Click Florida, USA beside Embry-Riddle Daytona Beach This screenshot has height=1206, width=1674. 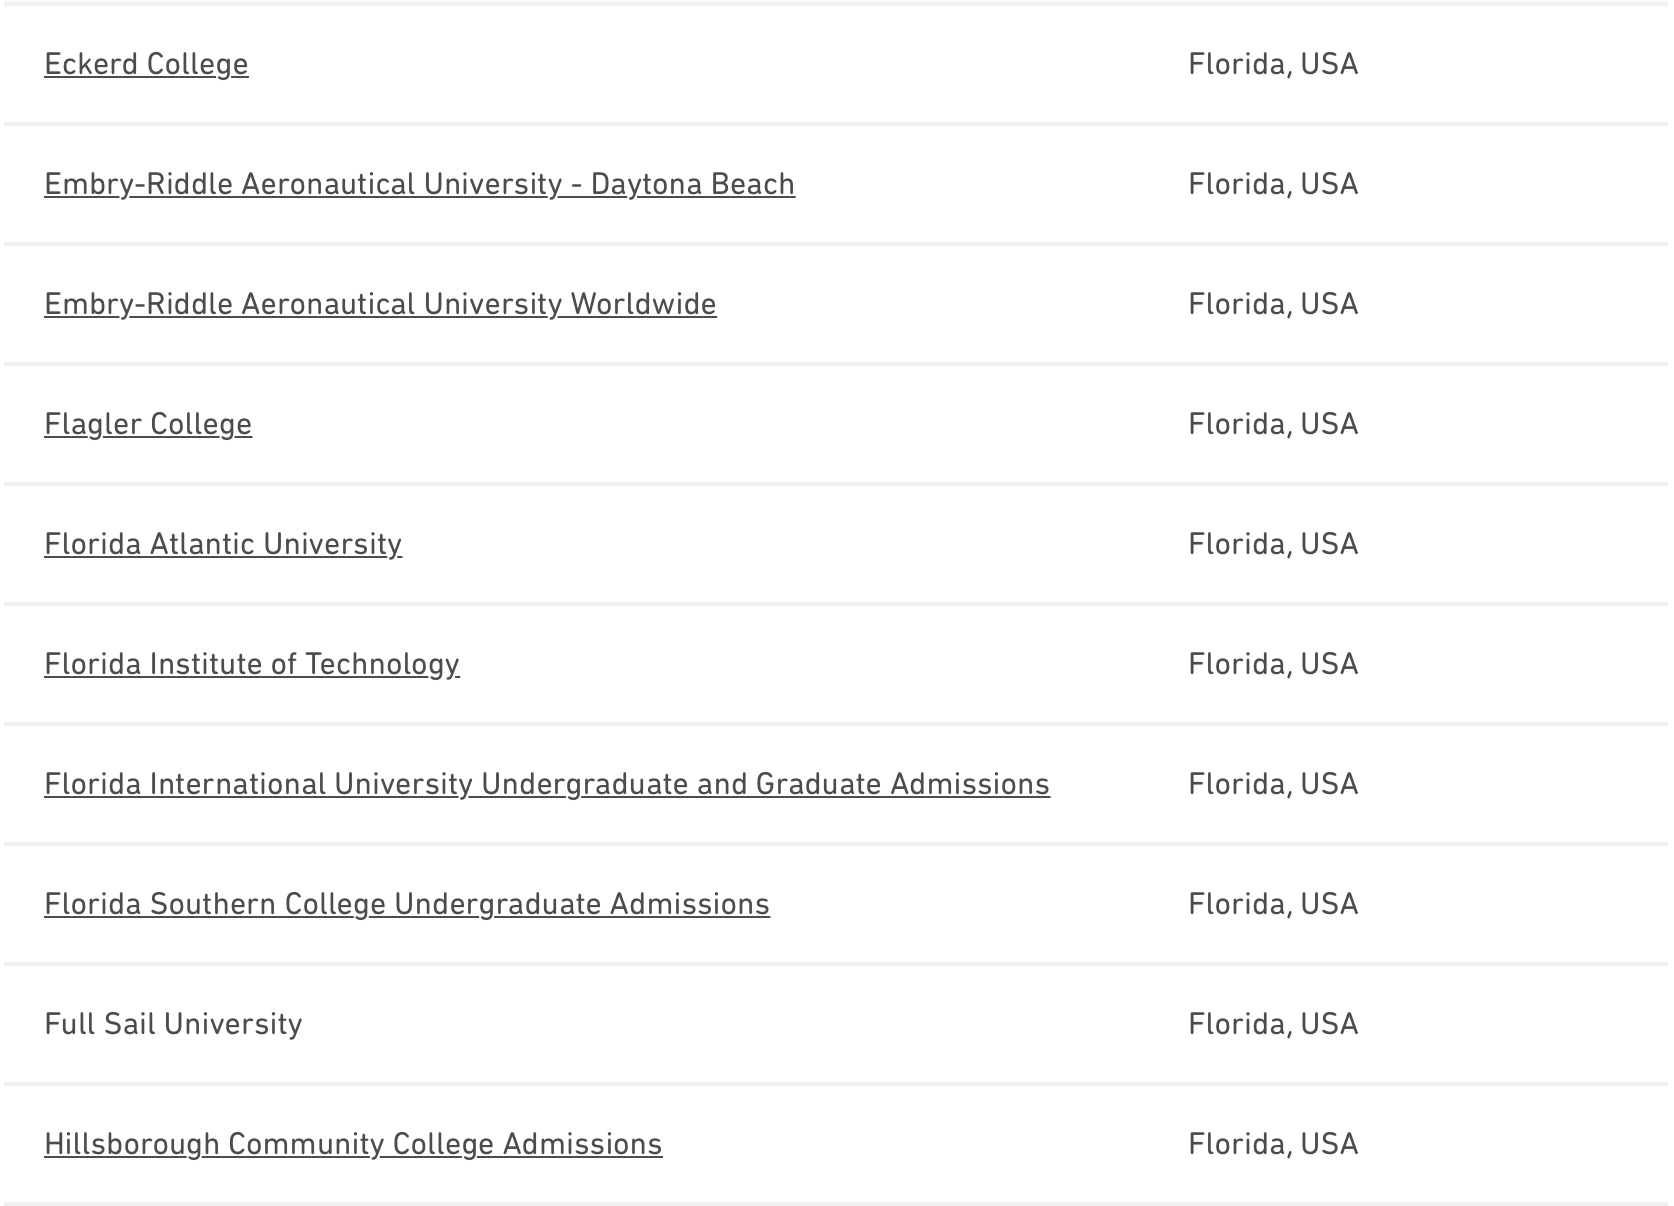[x=1273, y=184]
